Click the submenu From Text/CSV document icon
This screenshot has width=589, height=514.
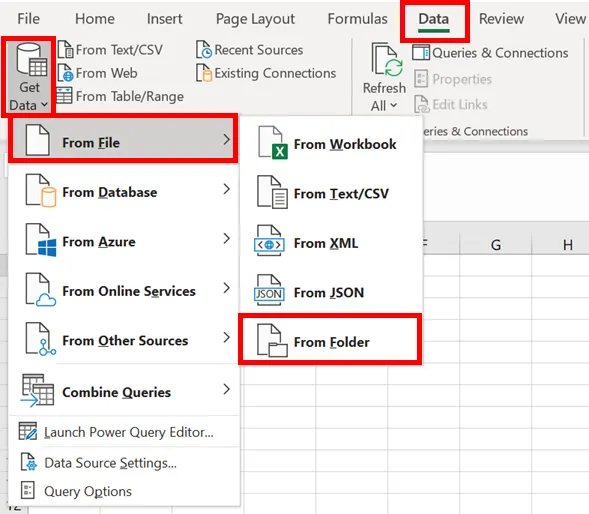click(x=272, y=192)
